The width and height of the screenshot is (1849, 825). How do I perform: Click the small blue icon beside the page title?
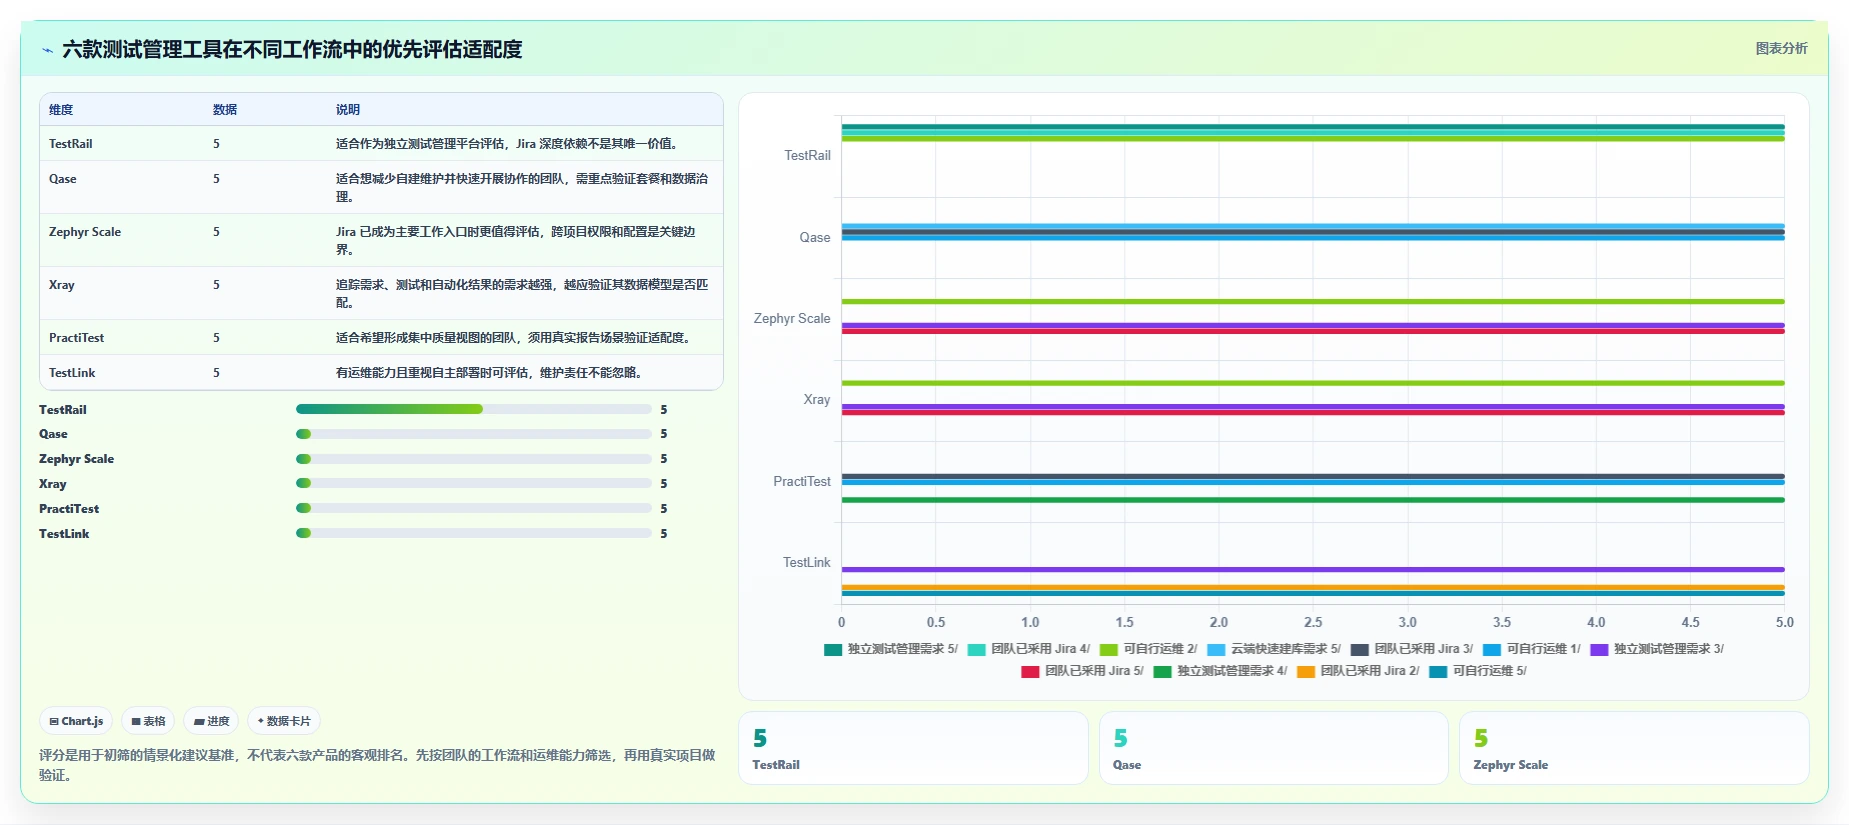click(x=47, y=50)
